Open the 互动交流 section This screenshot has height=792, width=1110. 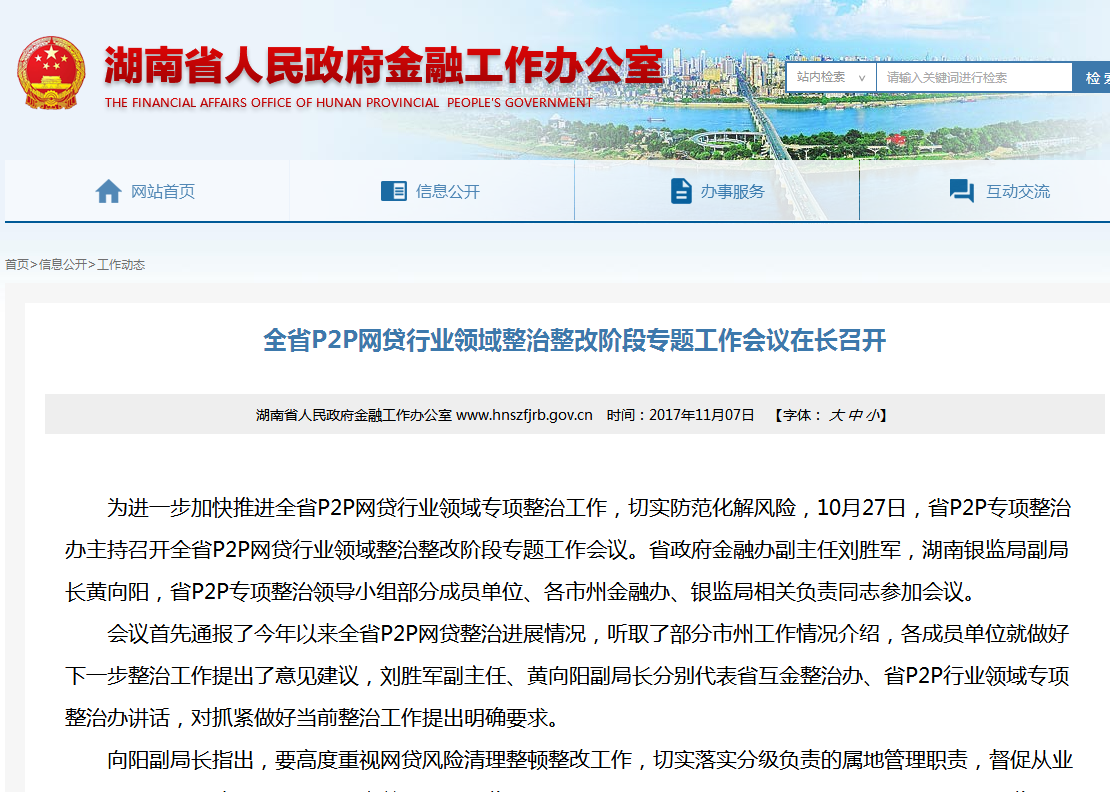[1005, 190]
